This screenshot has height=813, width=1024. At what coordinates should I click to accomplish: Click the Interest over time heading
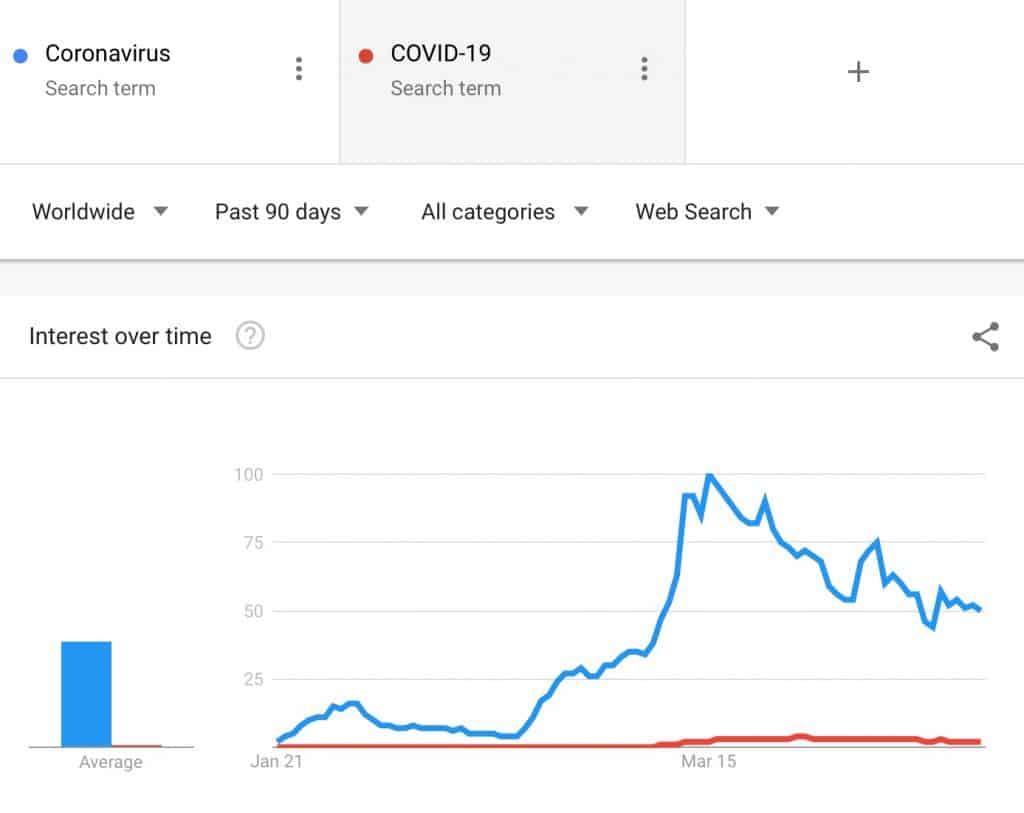(120, 336)
